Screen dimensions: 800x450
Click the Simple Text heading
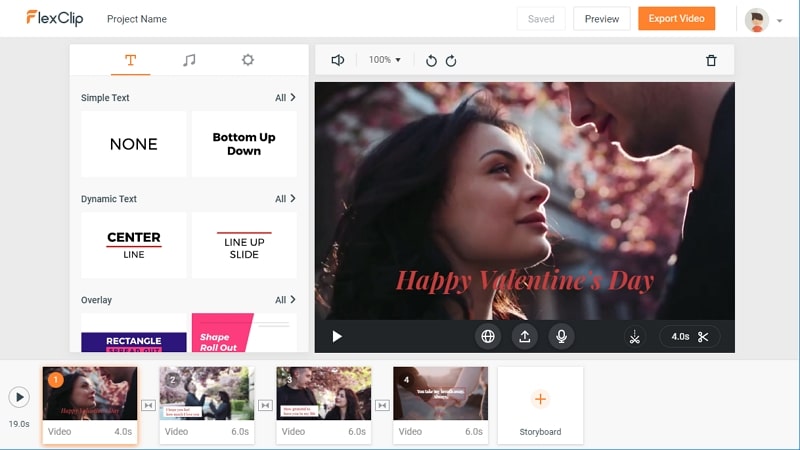point(105,97)
